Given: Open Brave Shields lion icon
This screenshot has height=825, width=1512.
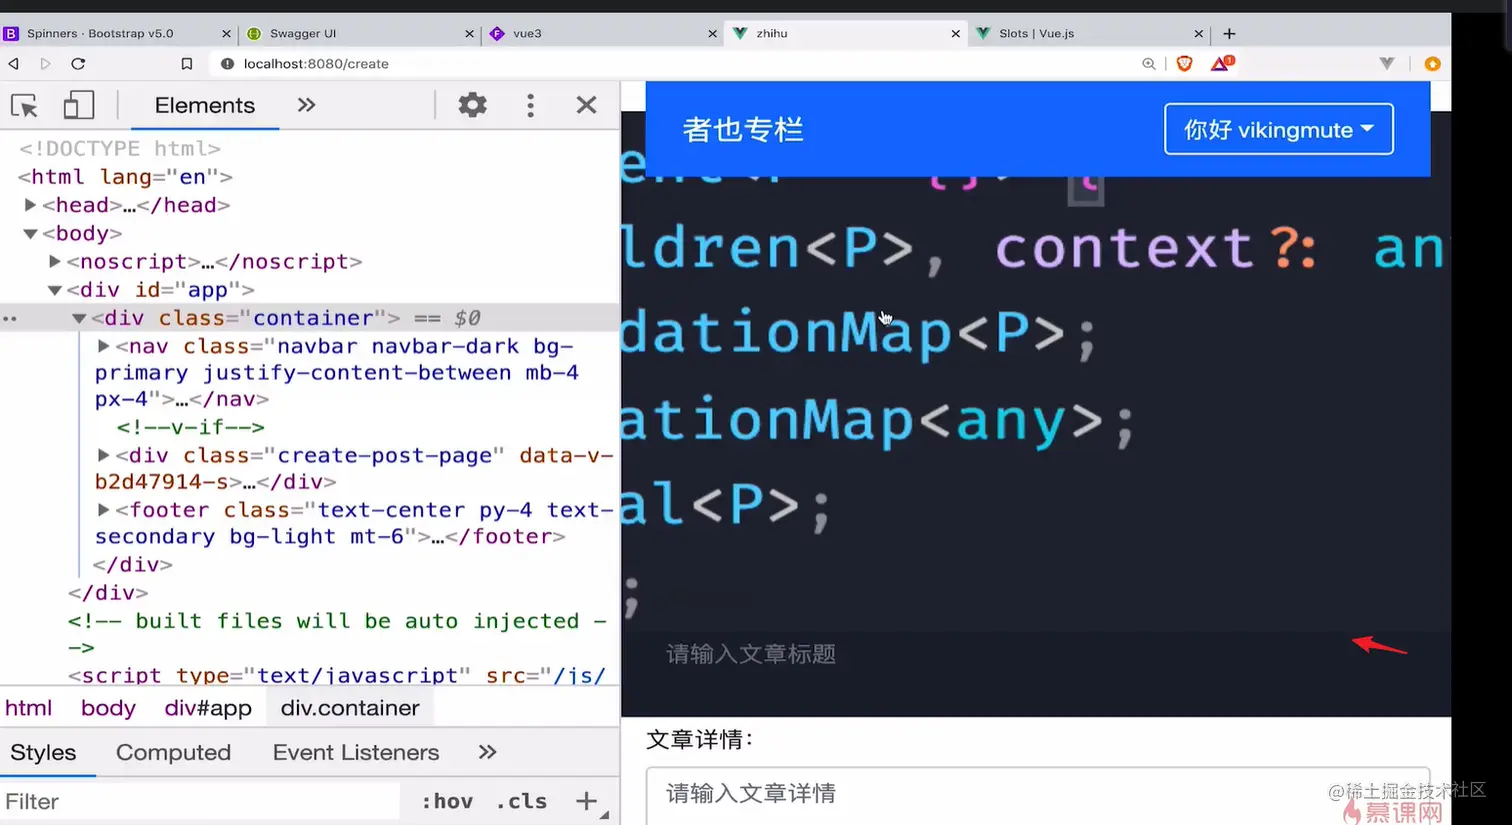Looking at the screenshot, I should tap(1185, 63).
